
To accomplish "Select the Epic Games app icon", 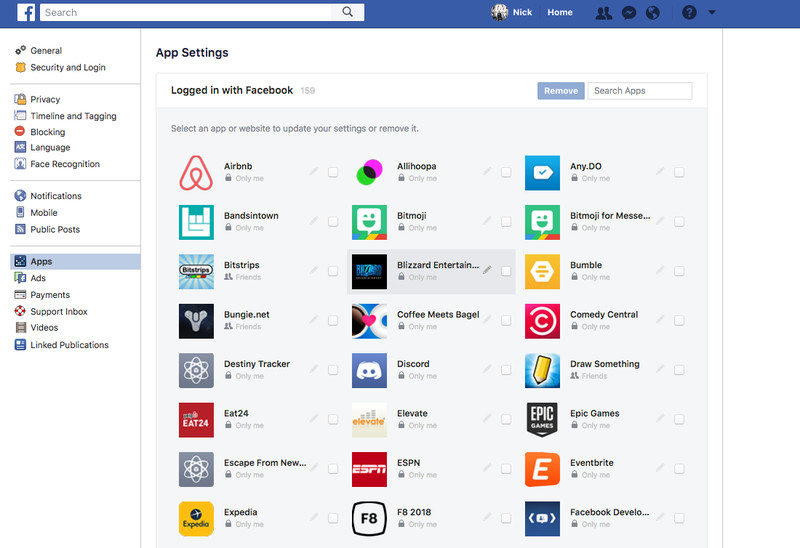I will point(542,420).
